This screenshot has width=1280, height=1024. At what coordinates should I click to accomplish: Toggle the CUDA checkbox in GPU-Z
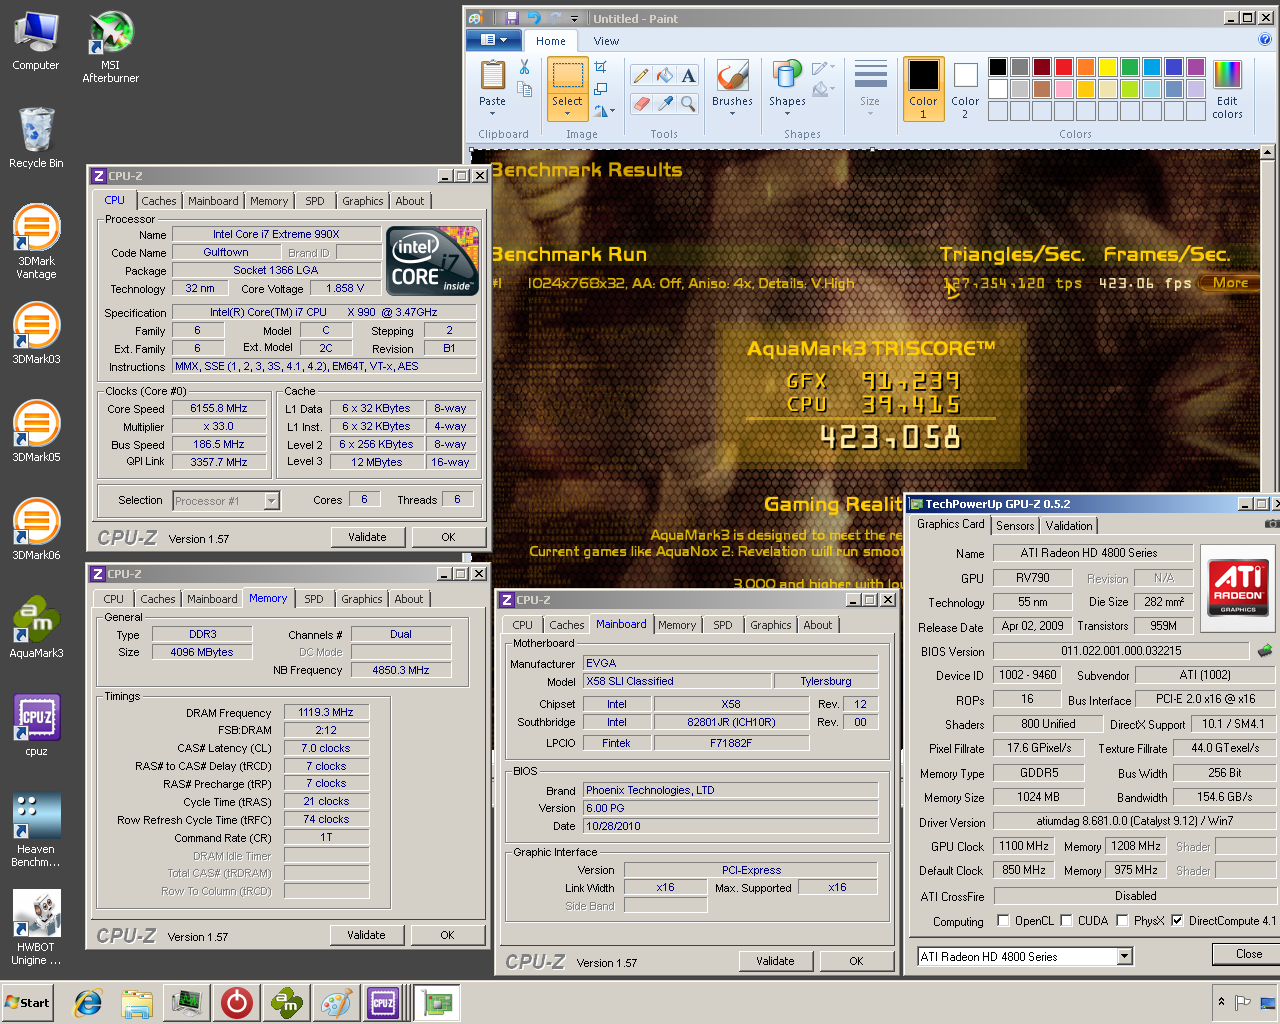(x=1066, y=921)
